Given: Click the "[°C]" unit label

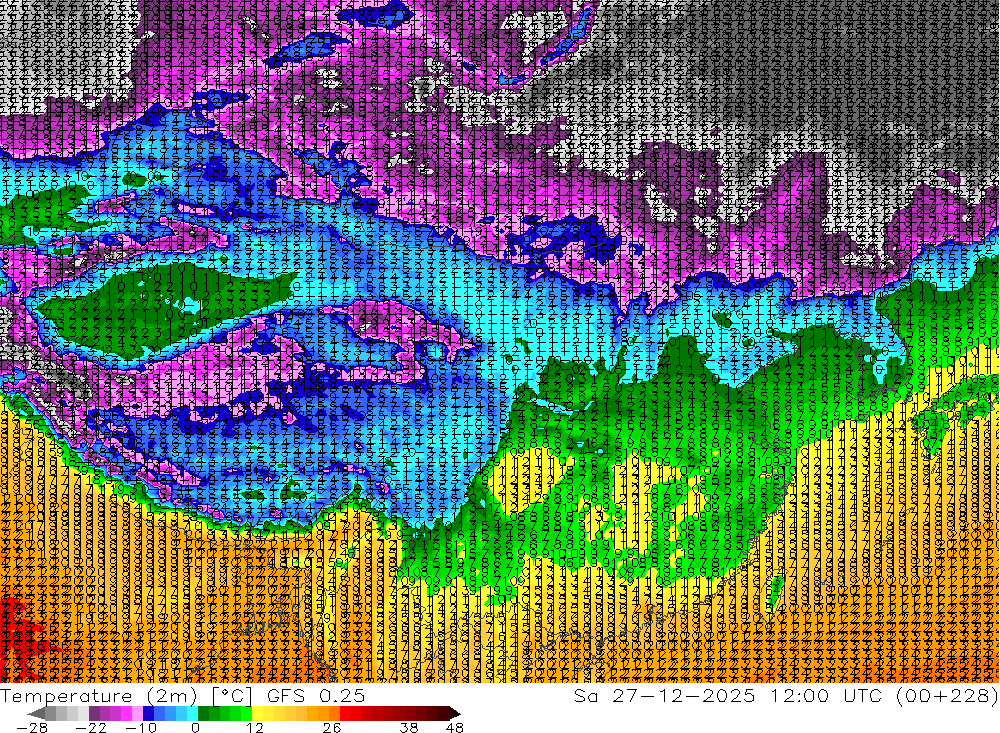Looking at the screenshot, I should click(x=232, y=696).
